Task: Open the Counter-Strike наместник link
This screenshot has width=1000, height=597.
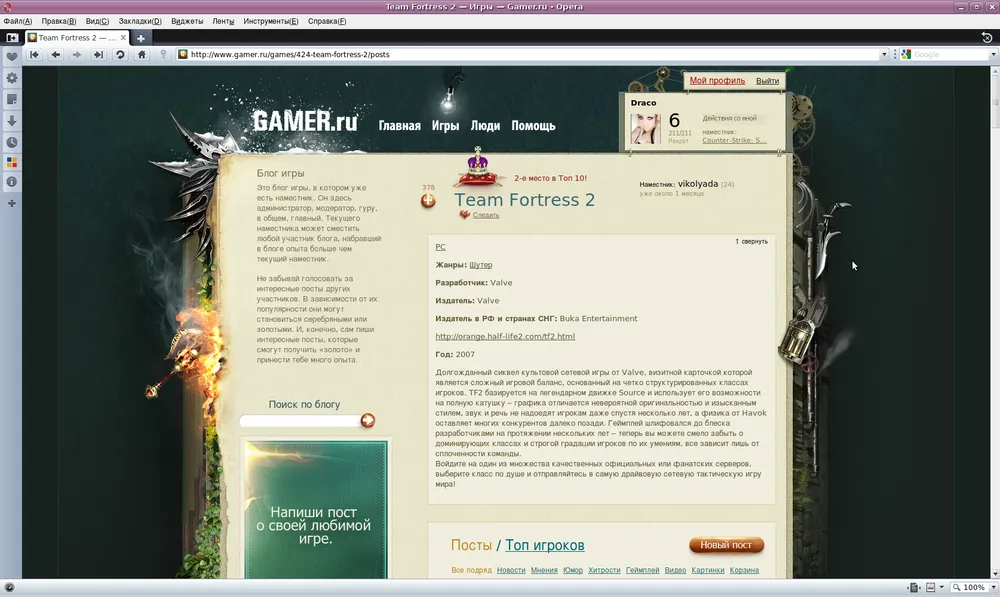Action: tap(734, 140)
